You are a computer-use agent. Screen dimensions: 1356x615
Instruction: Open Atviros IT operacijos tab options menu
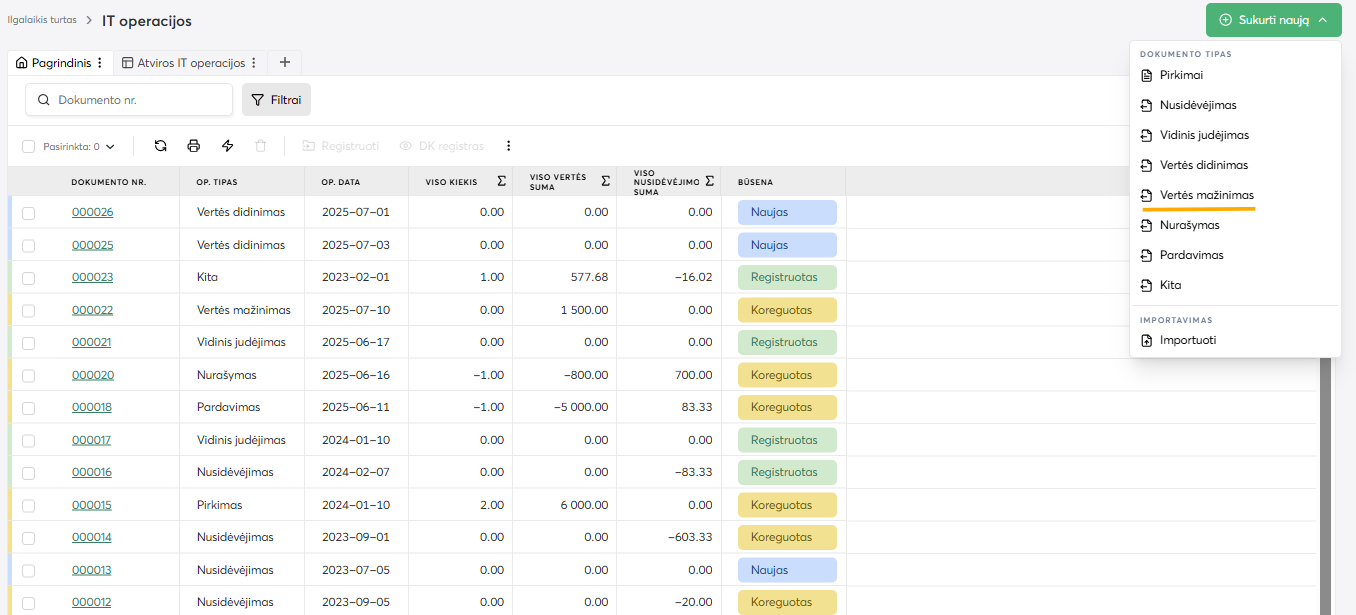click(x=254, y=63)
